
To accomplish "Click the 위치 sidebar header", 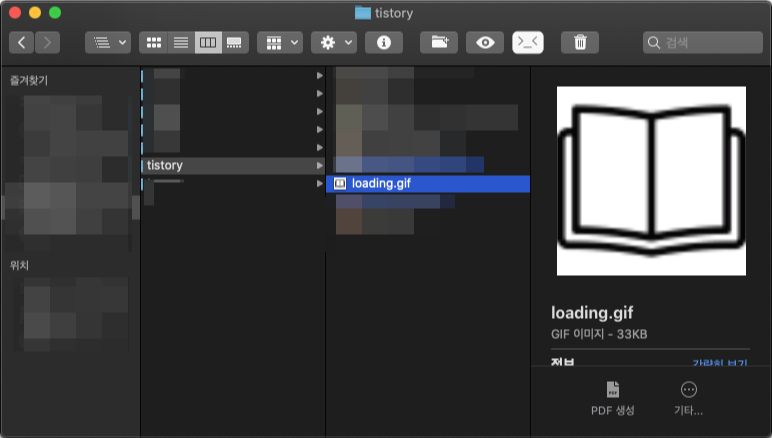I will 19,265.
